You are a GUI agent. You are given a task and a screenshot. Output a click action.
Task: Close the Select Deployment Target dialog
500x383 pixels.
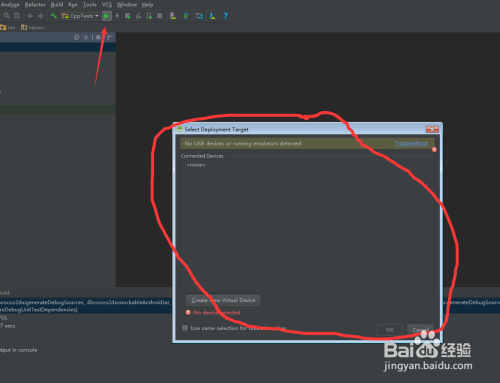(432, 129)
